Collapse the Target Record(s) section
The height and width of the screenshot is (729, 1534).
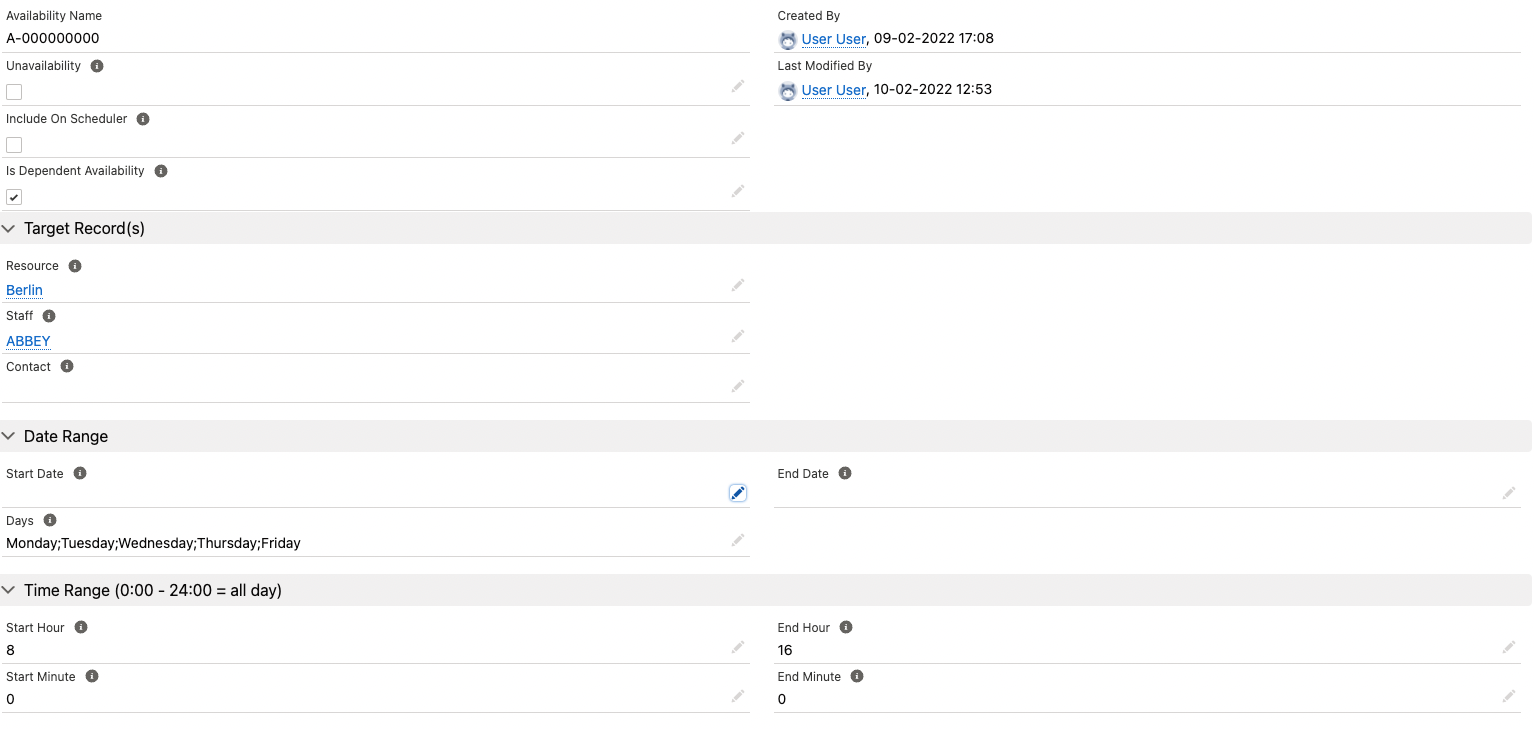[x=9, y=229]
